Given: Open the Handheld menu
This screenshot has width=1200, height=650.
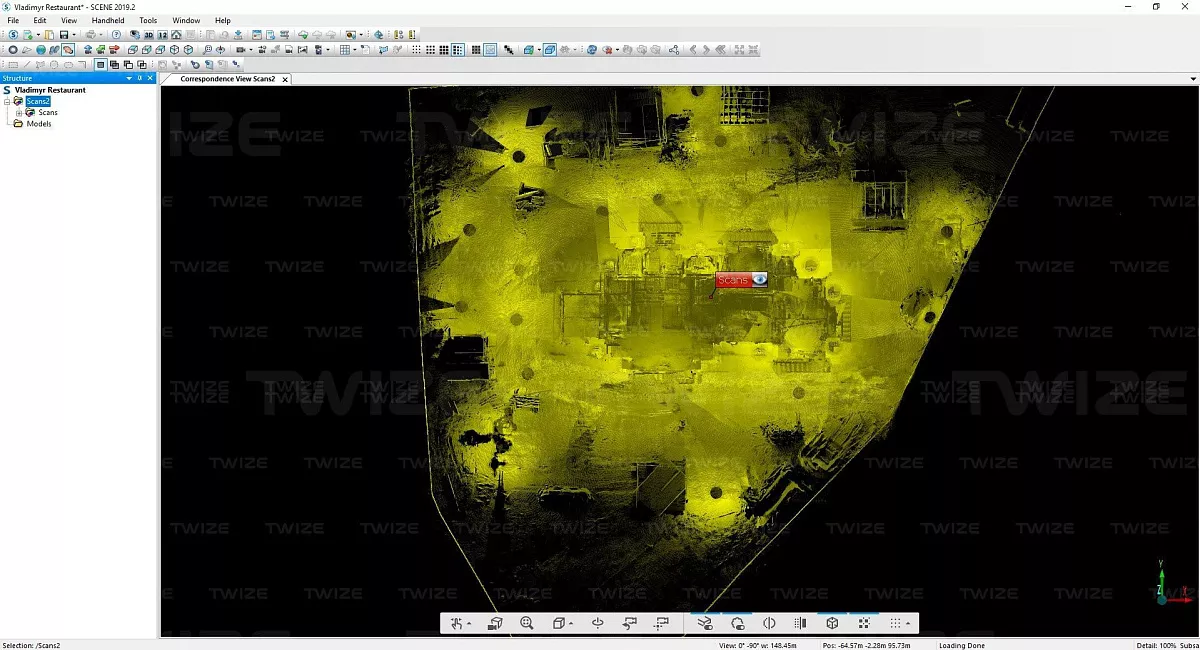Looking at the screenshot, I should coord(108,20).
